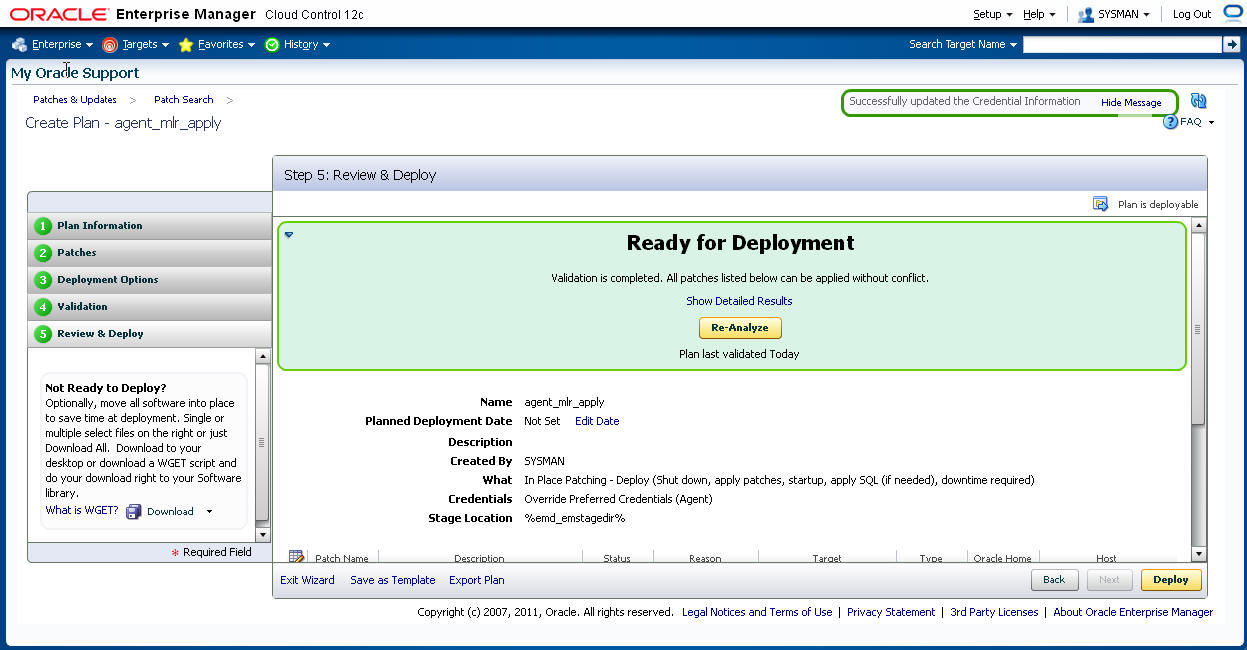Select Validation step

pos(150,307)
